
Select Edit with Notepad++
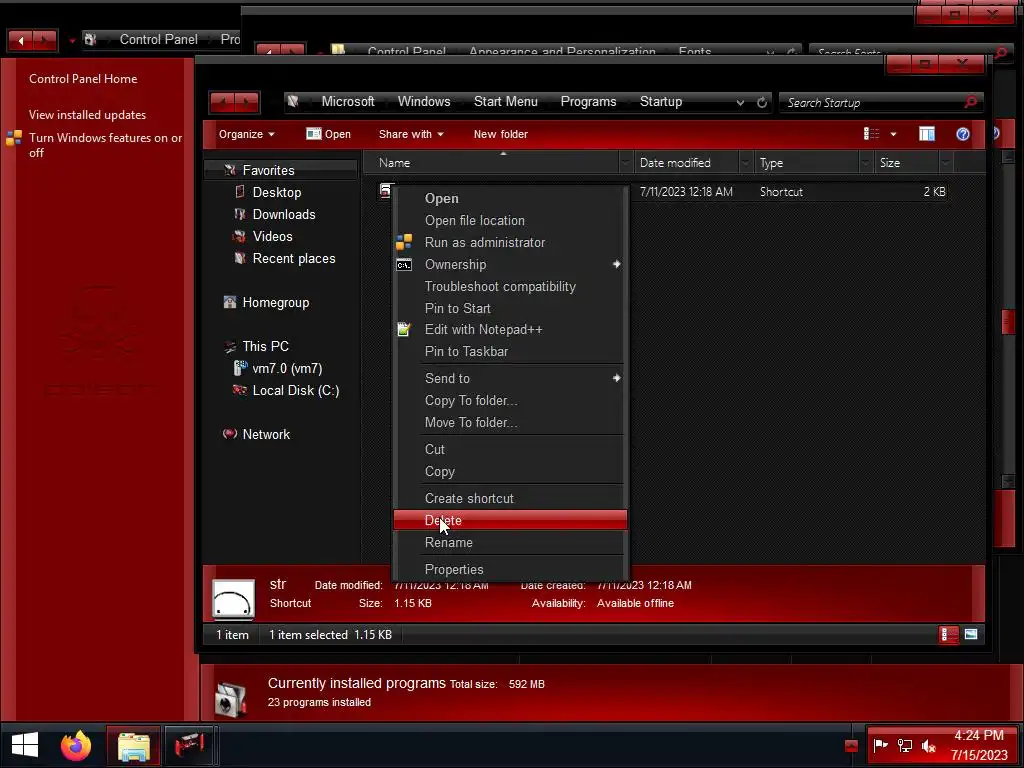coord(510,330)
